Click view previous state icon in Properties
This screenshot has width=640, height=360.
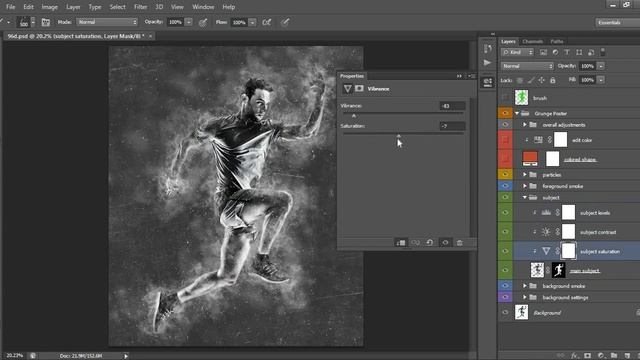(416, 243)
